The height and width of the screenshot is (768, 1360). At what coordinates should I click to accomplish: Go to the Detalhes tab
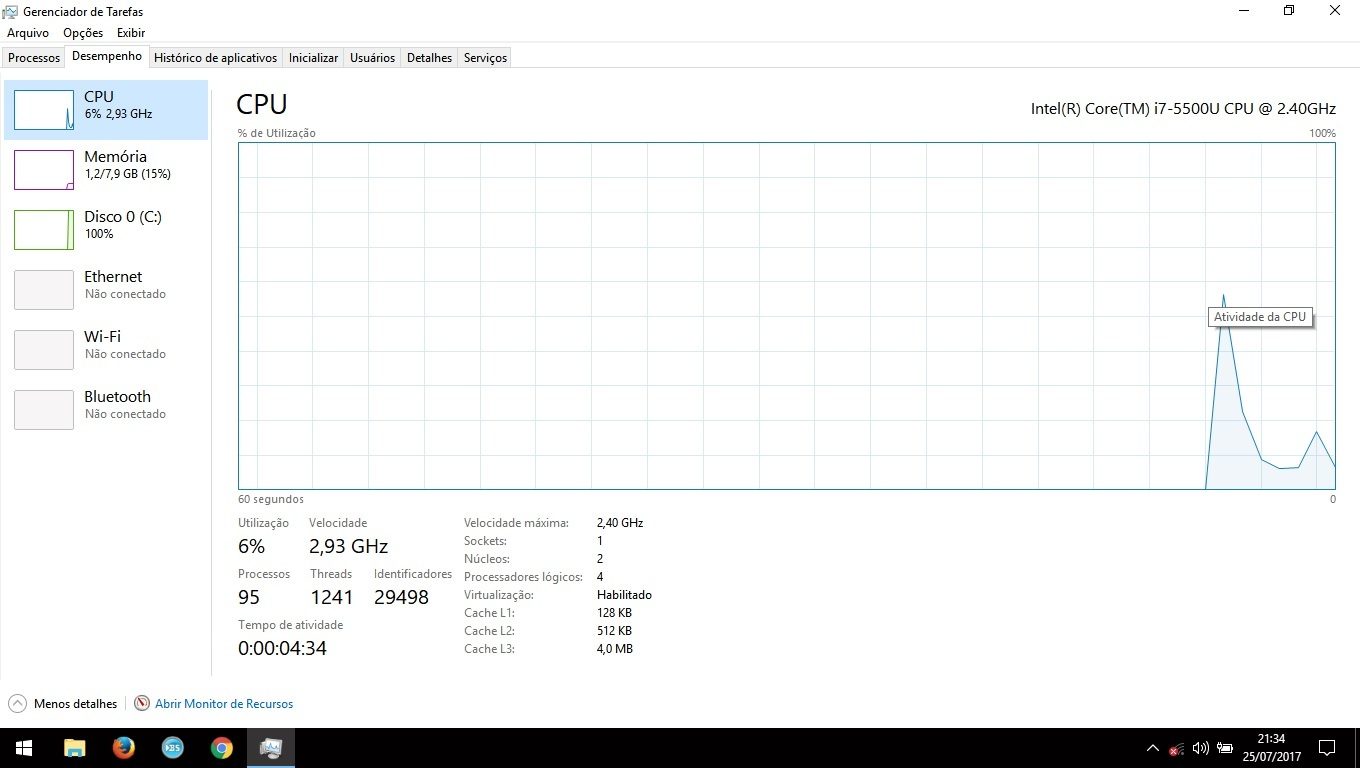[430, 58]
